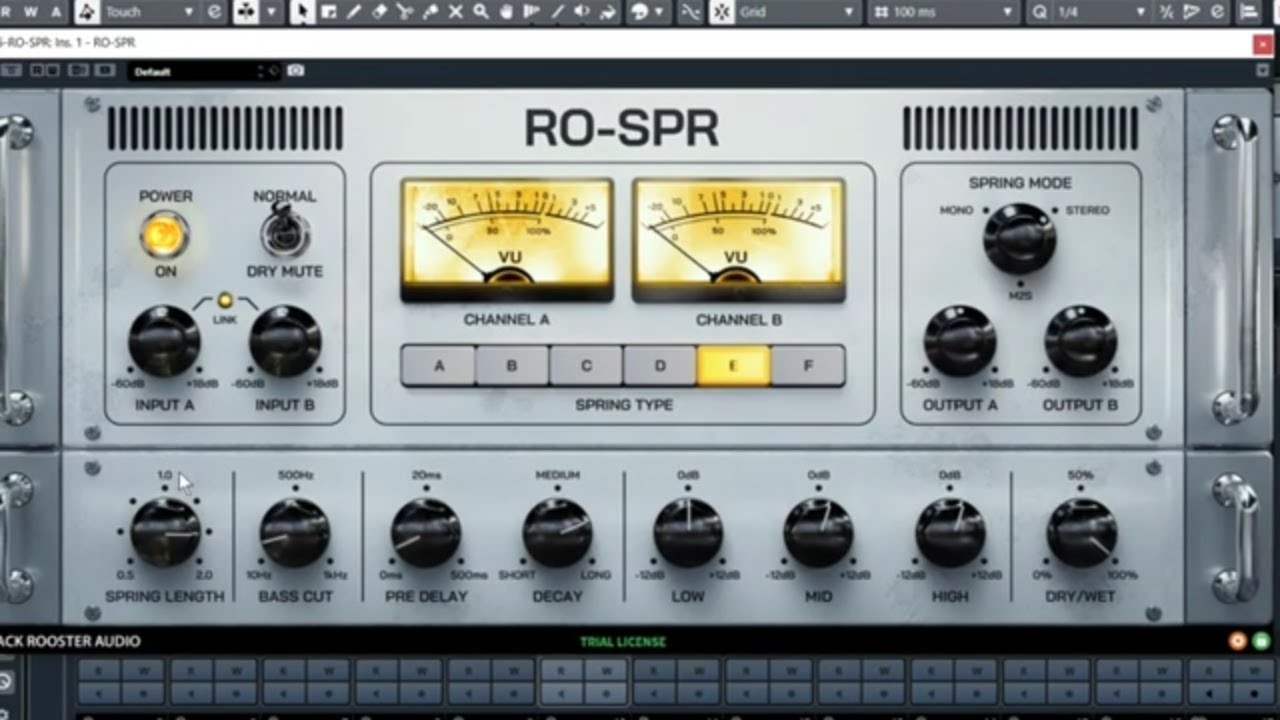Image resolution: width=1280 pixels, height=720 pixels.
Task: Click the SPRING LENGTH knob
Action: click(x=165, y=532)
